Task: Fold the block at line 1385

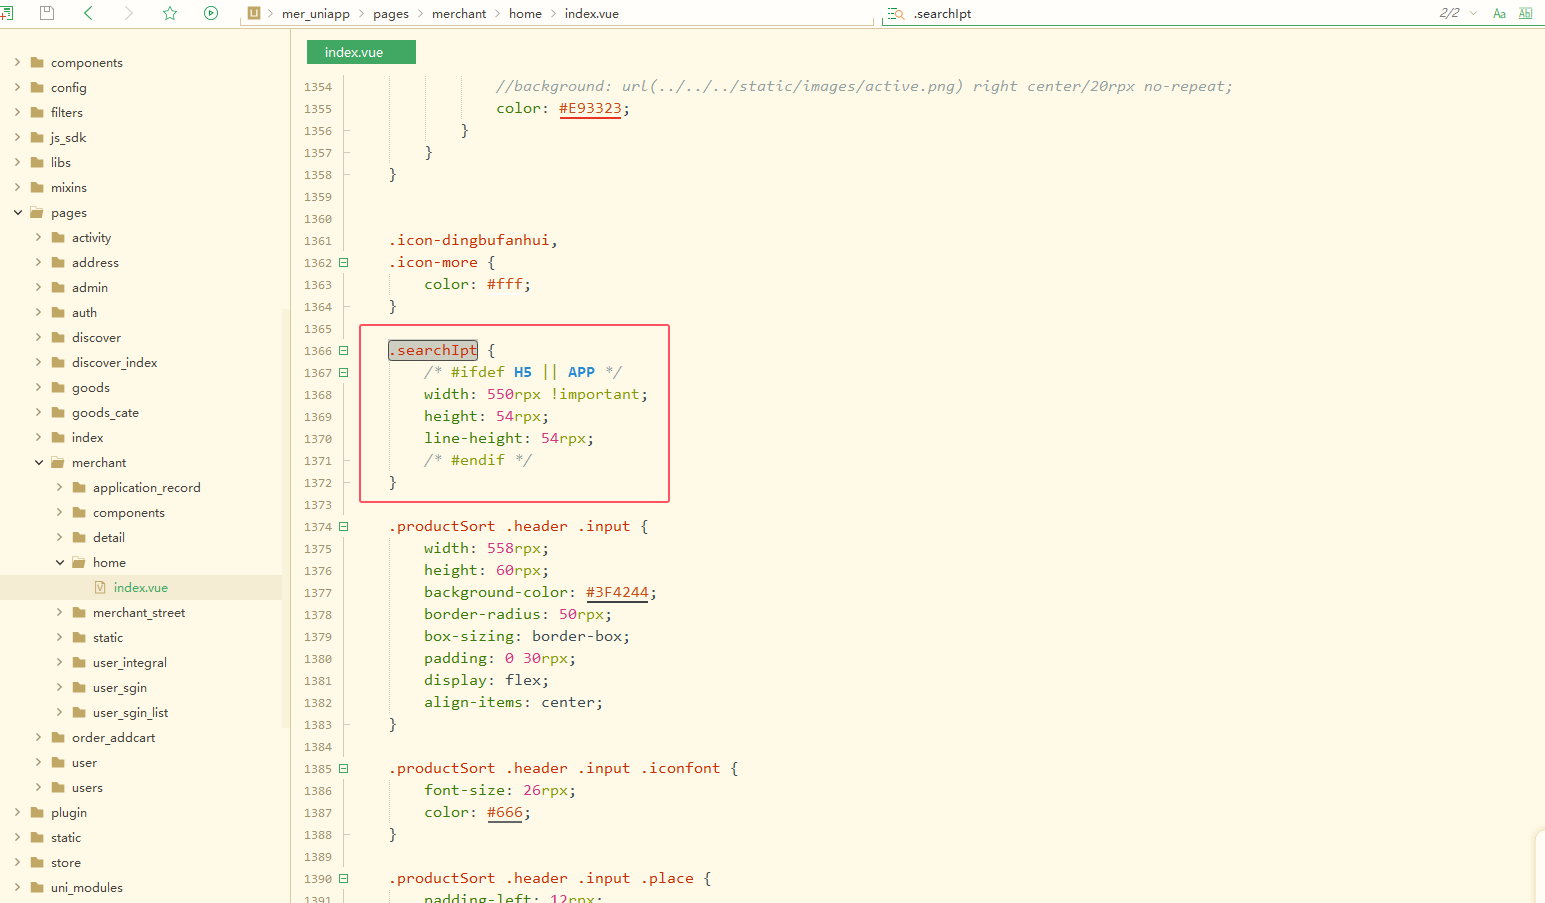Action: click(343, 768)
